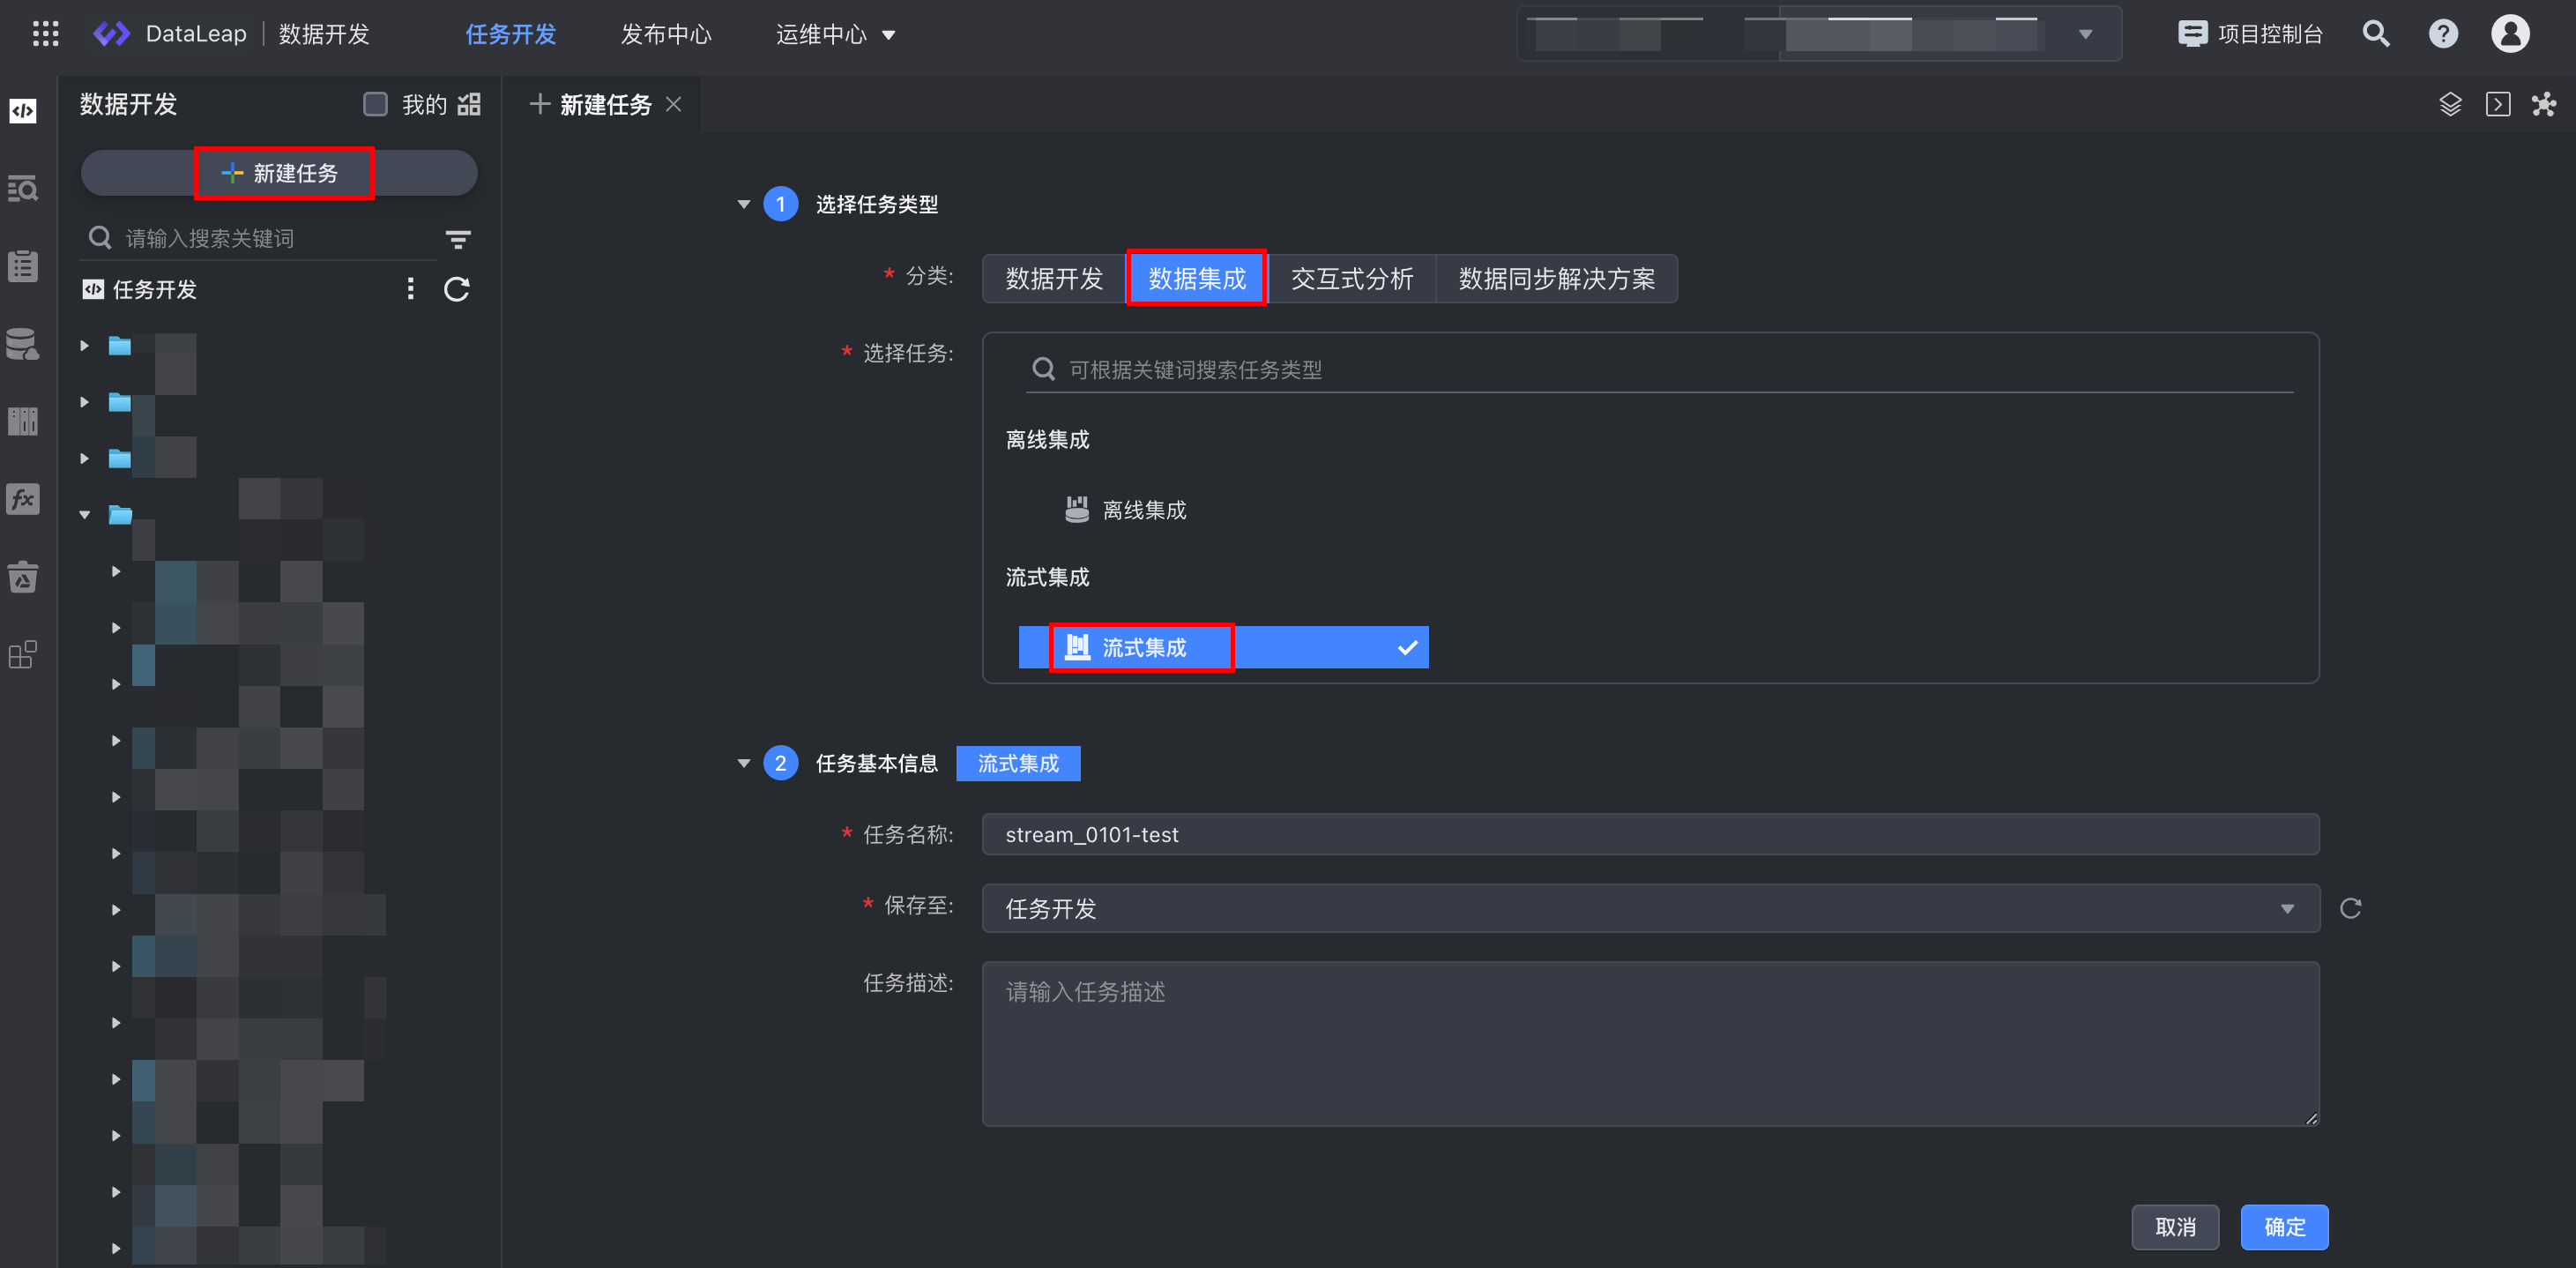
Task: Click the dependency graph icon at top right
Action: [2544, 104]
